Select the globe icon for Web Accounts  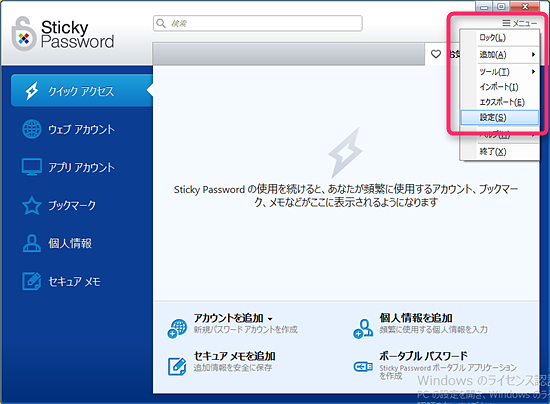(32, 129)
